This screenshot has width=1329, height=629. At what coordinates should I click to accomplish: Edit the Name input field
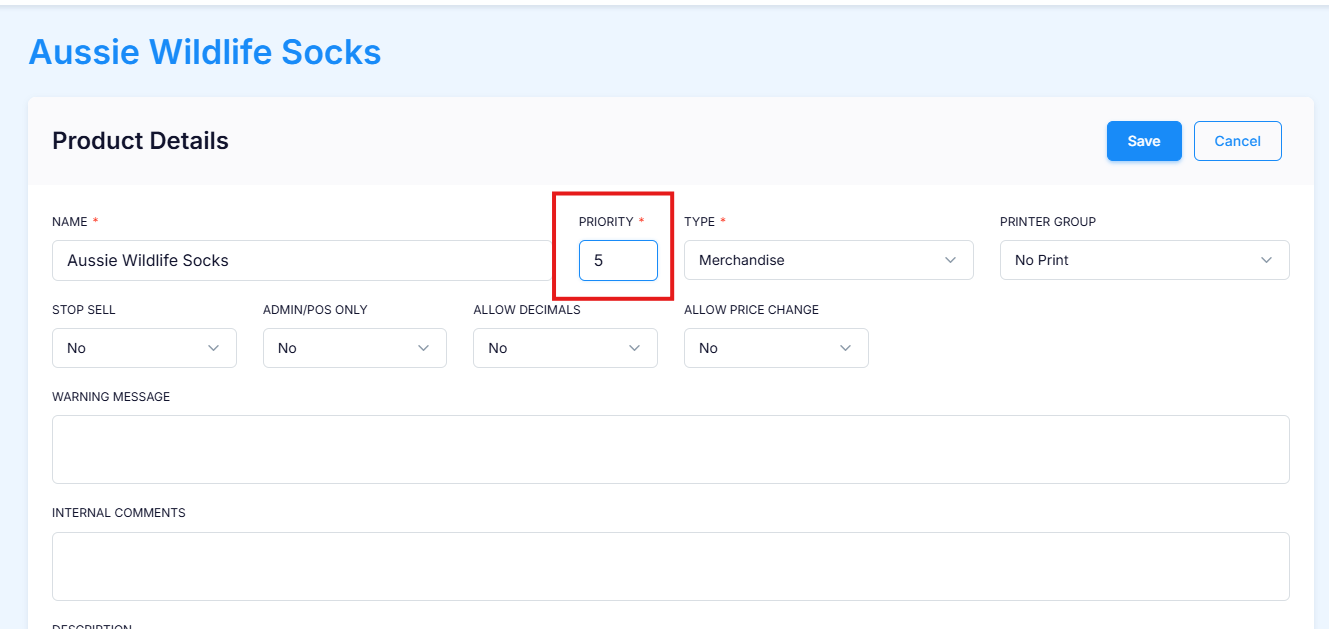coord(302,260)
